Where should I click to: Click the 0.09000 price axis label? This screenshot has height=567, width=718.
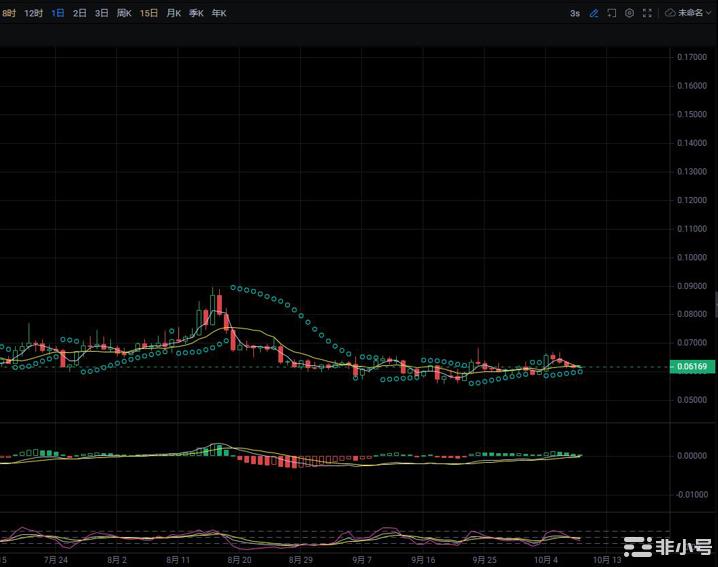coord(692,286)
